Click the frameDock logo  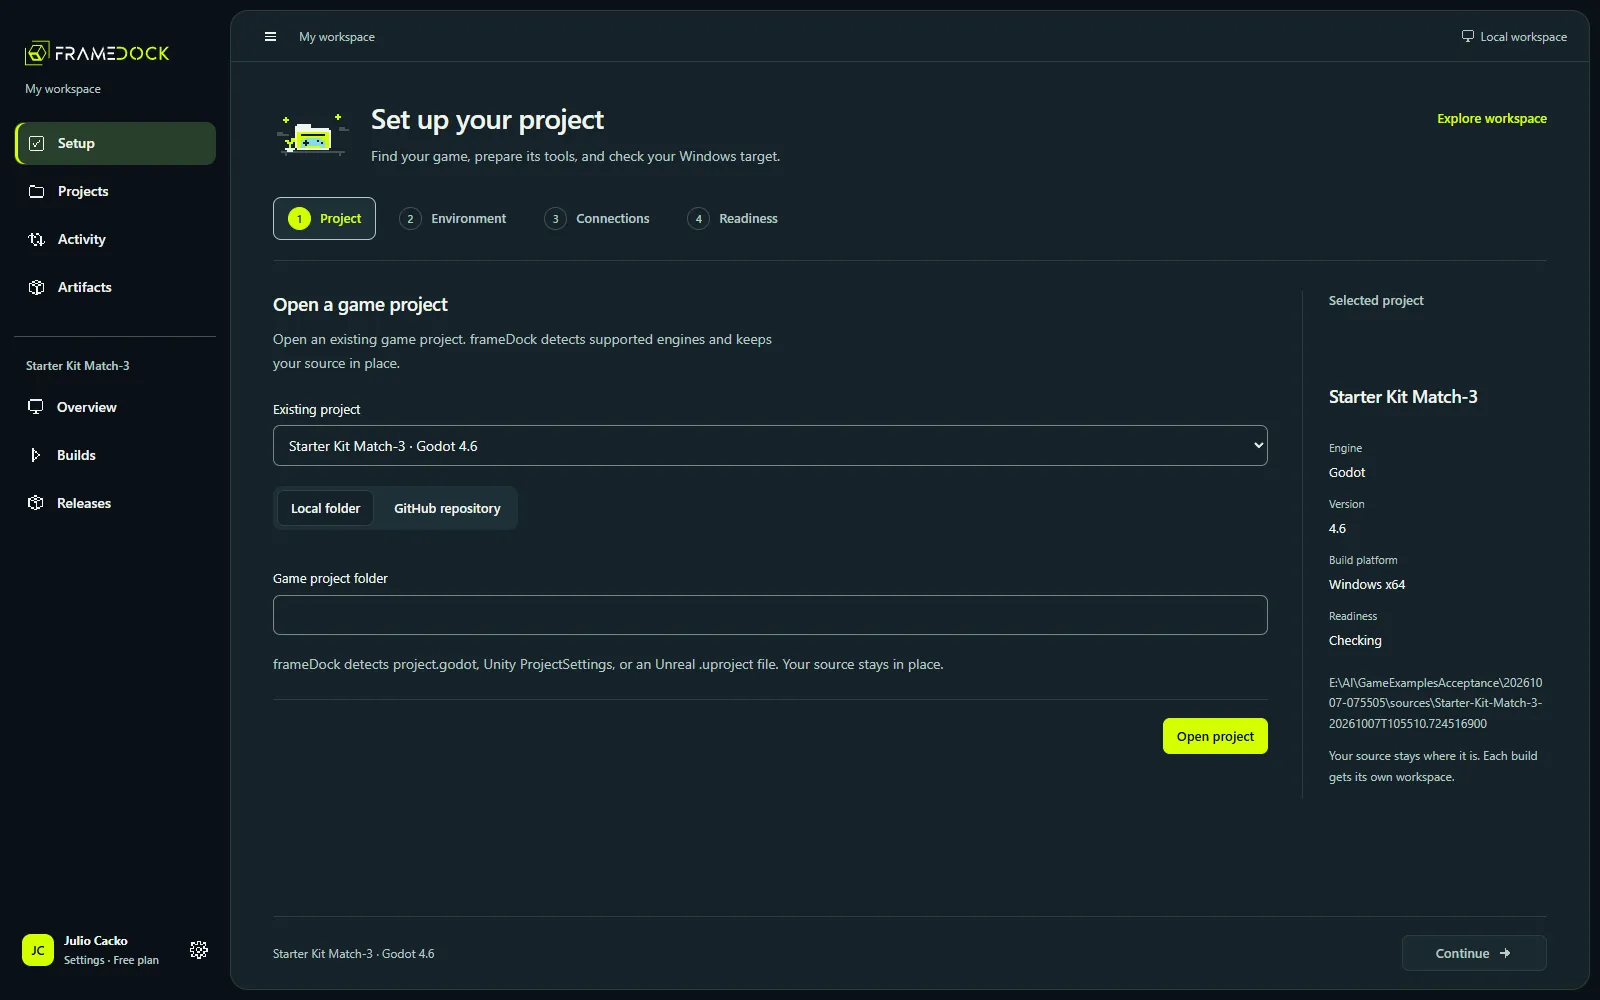coord(97,53)
